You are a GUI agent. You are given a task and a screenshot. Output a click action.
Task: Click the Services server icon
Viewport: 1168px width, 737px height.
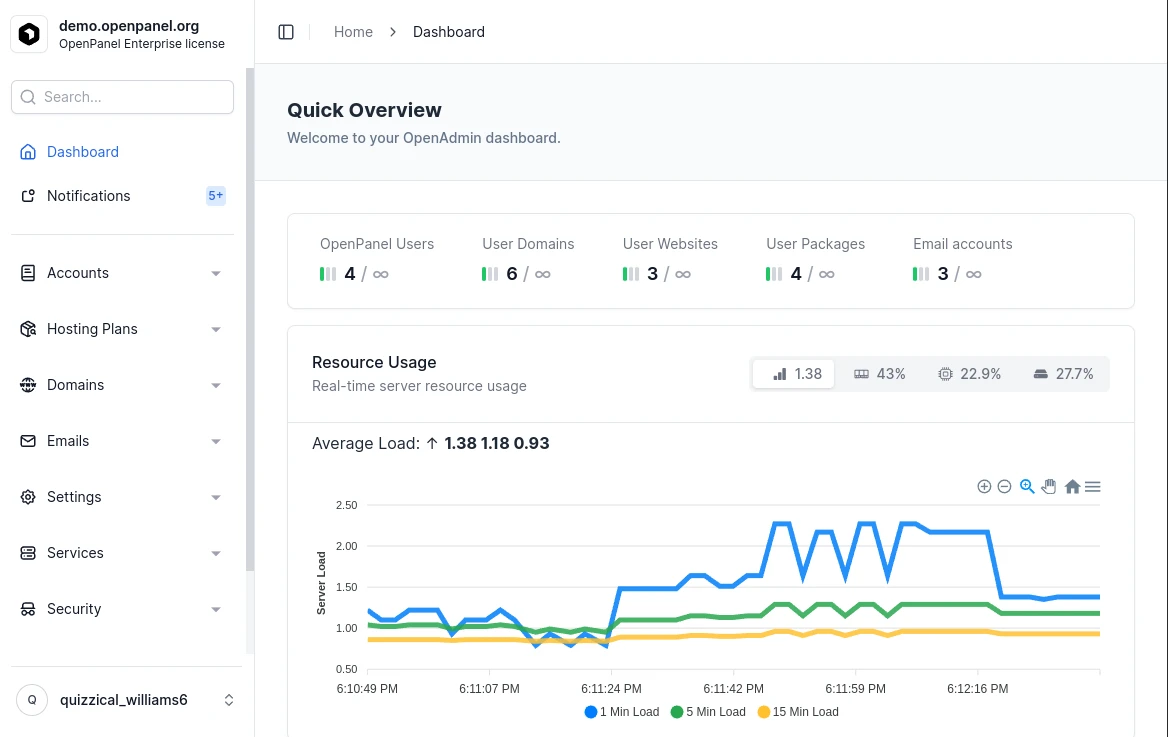28,553
